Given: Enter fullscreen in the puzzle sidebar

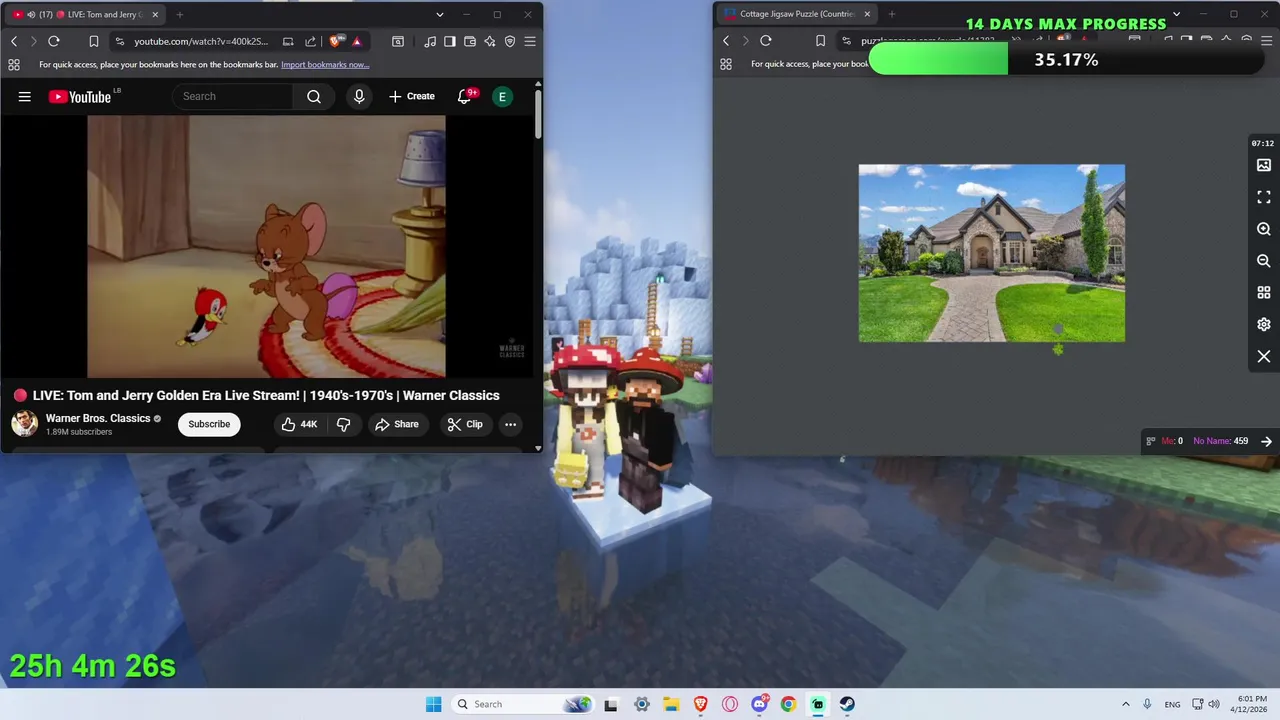Looking at the screenshot, I should pos(1264,197).
